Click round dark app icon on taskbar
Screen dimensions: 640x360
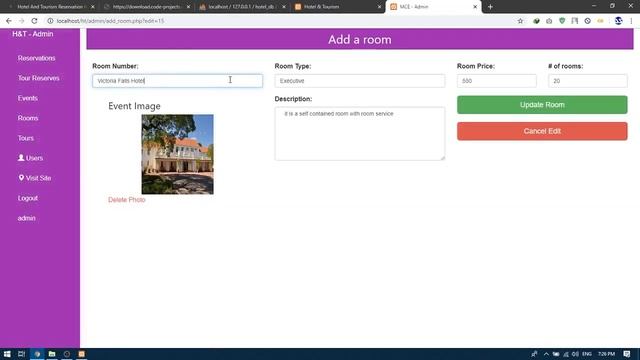coord(67,354)
